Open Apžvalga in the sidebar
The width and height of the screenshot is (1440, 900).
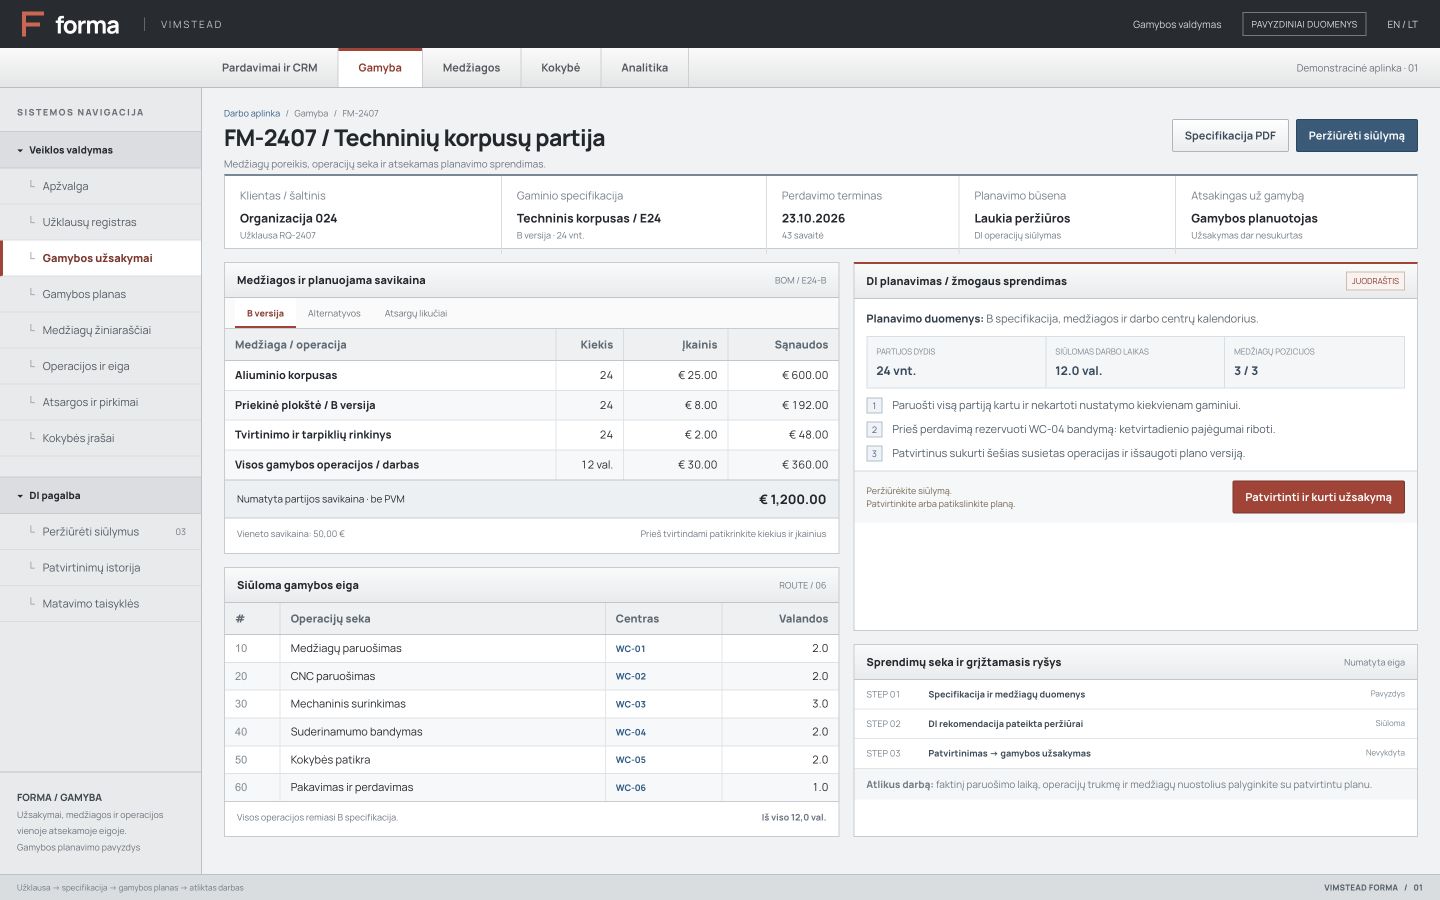click(x=100, y=186)
